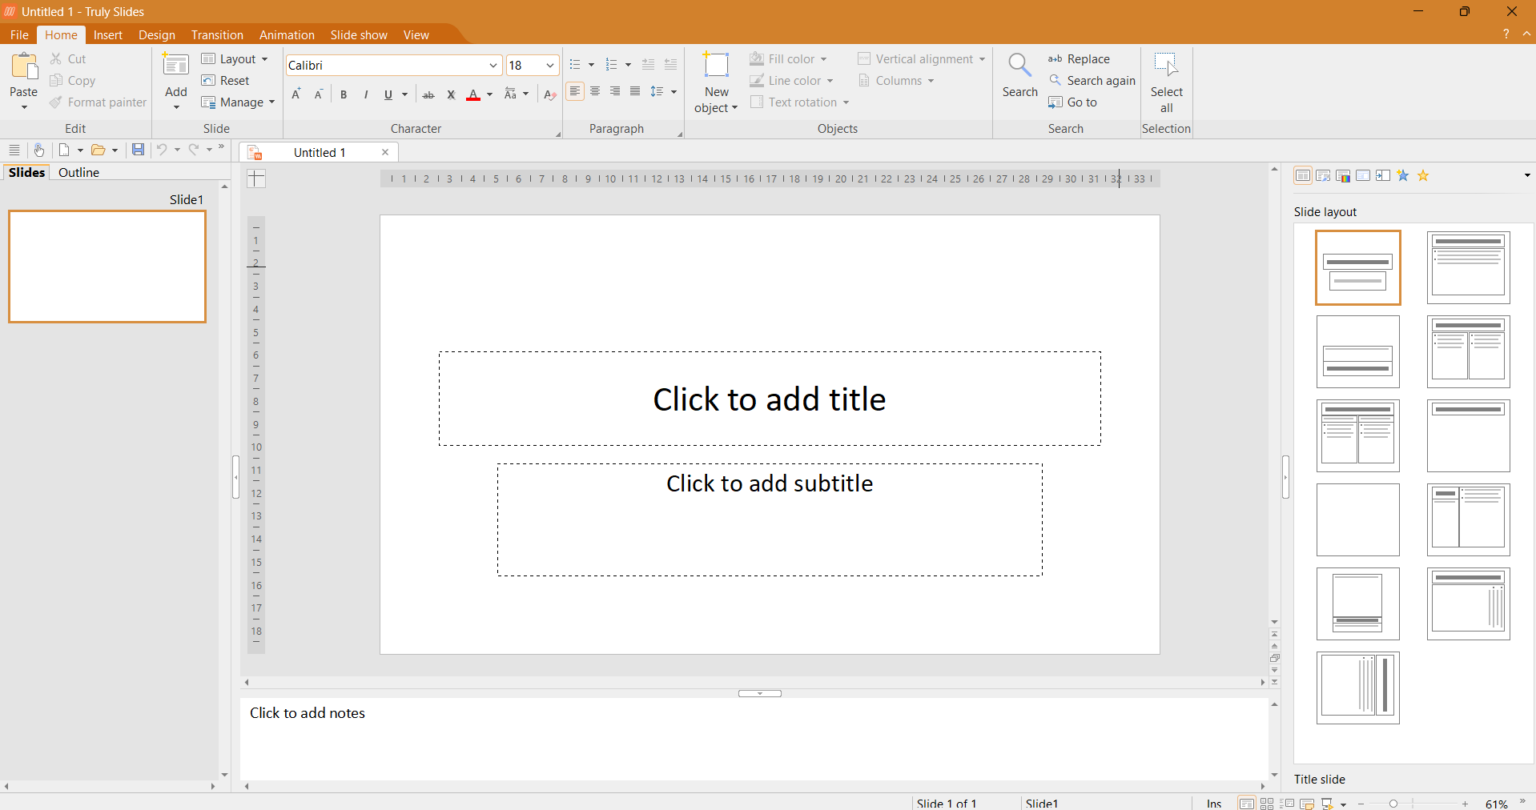This screenshot has width=1536, height=810.
Task: Click the New object icon
Action: point(716,65)
